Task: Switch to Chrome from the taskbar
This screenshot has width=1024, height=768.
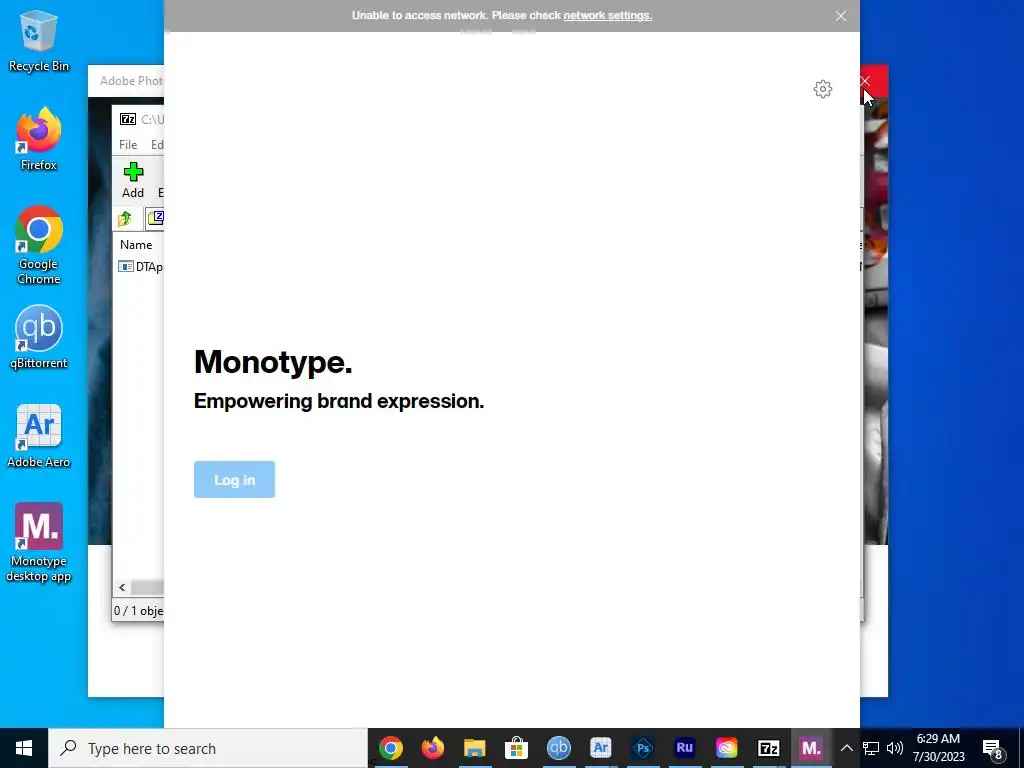Action: (x=391, y=748)
